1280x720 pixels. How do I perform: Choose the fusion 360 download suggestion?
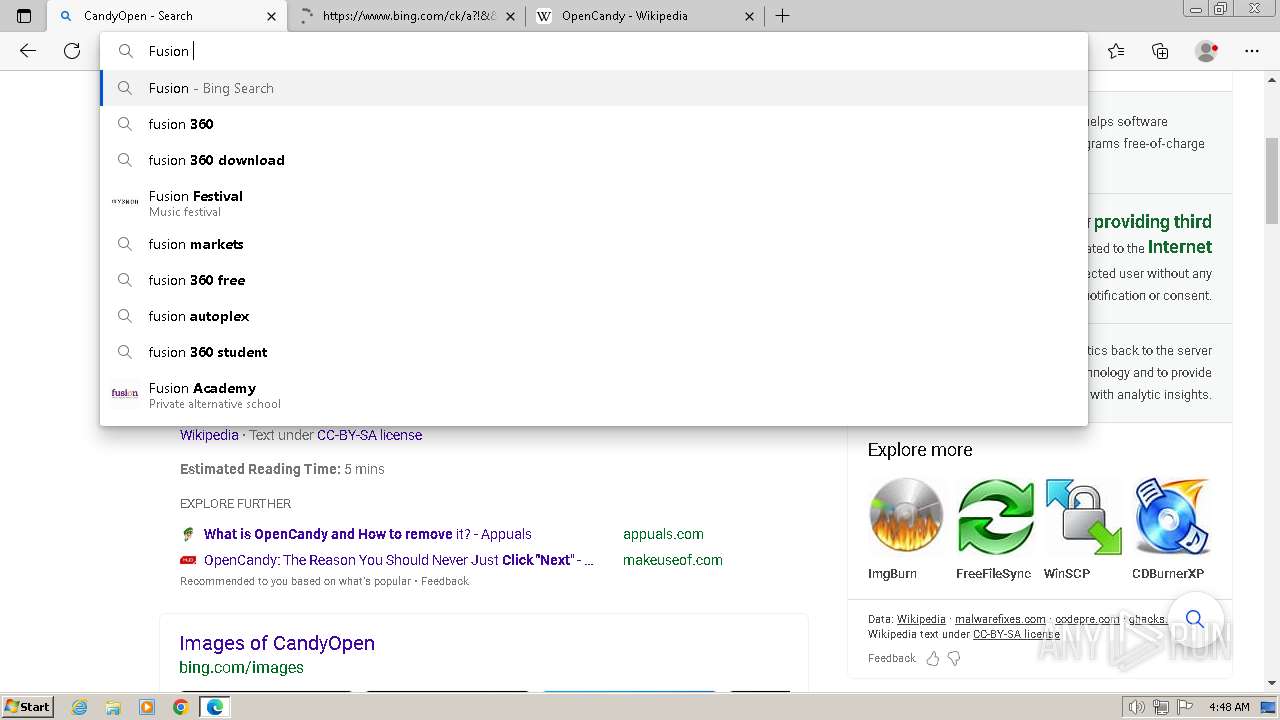(594, 160)
